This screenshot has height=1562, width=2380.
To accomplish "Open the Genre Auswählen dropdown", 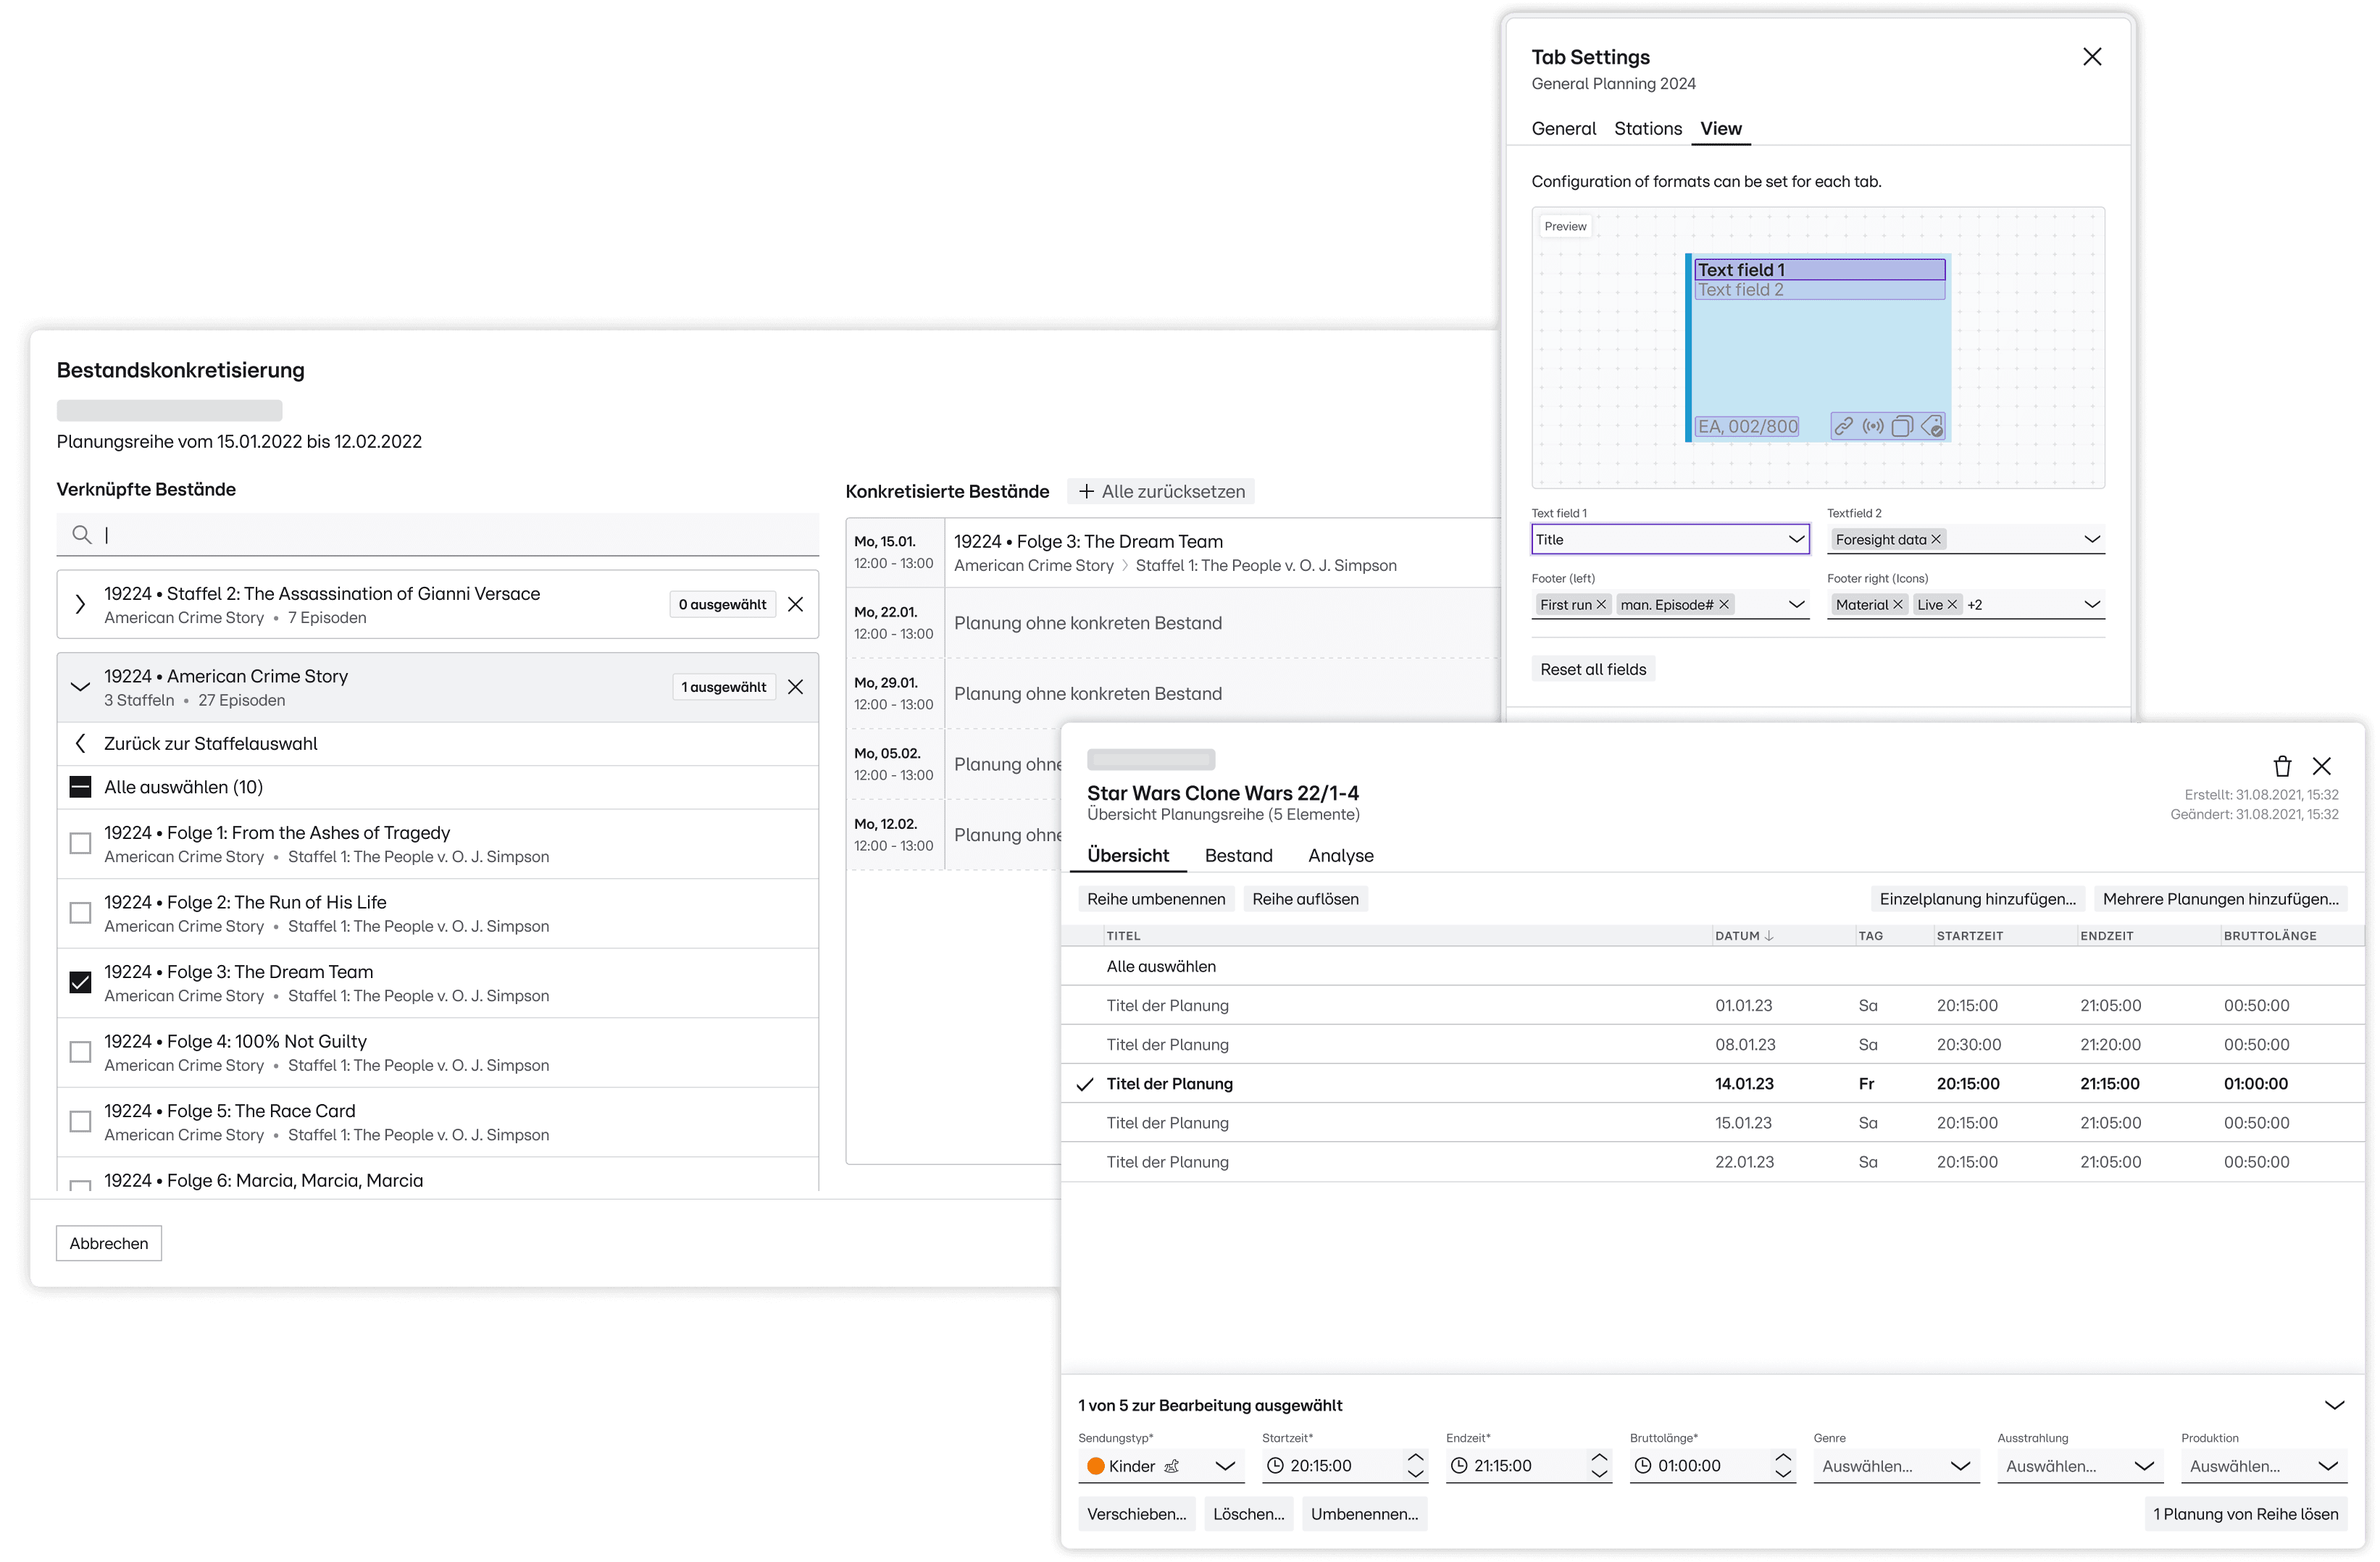I will 1896,1466.
